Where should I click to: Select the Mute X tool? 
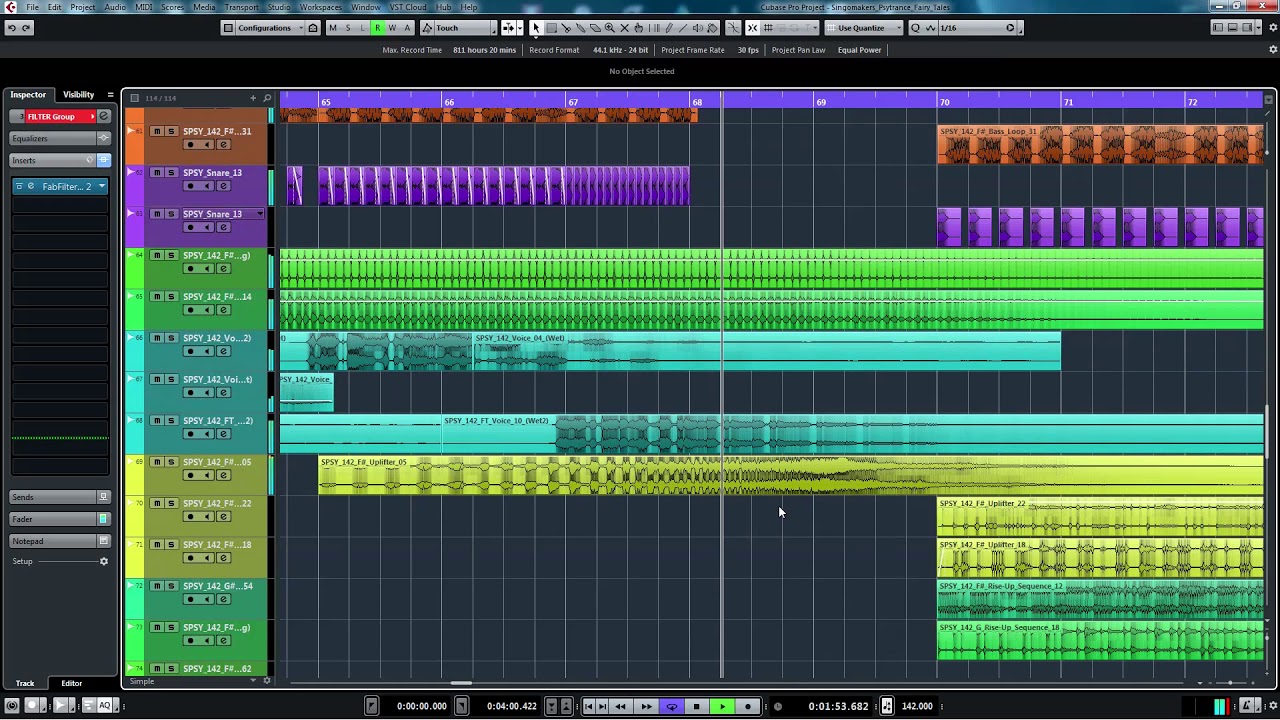[624, 28]
